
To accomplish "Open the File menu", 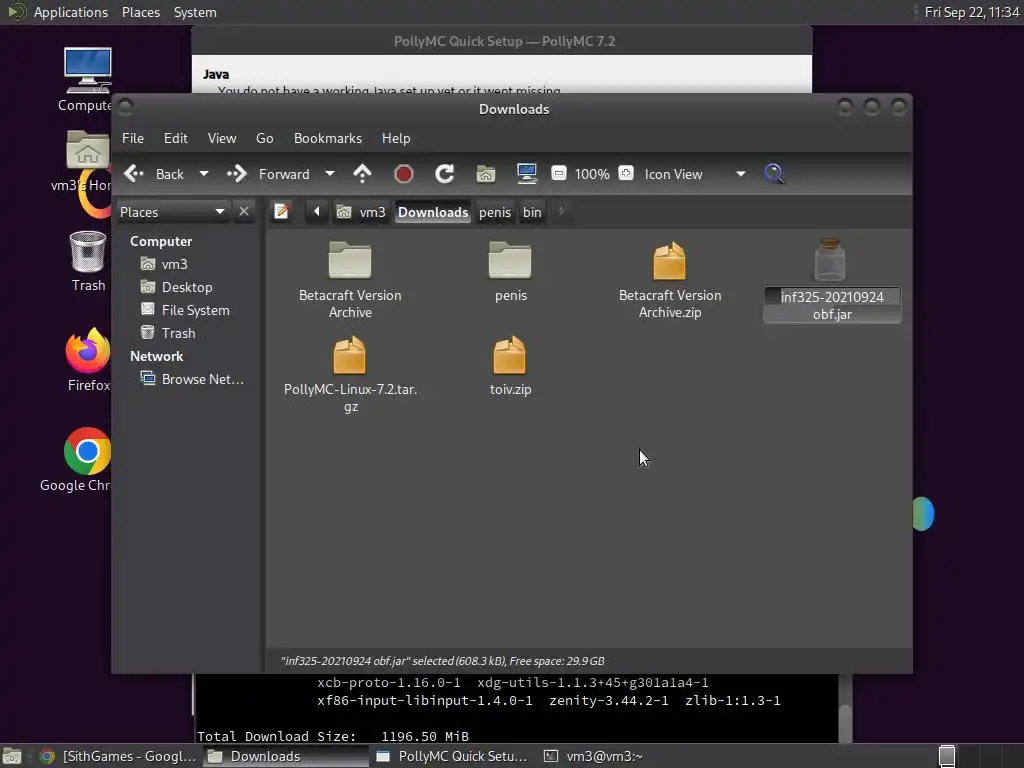I will [133, 138].
